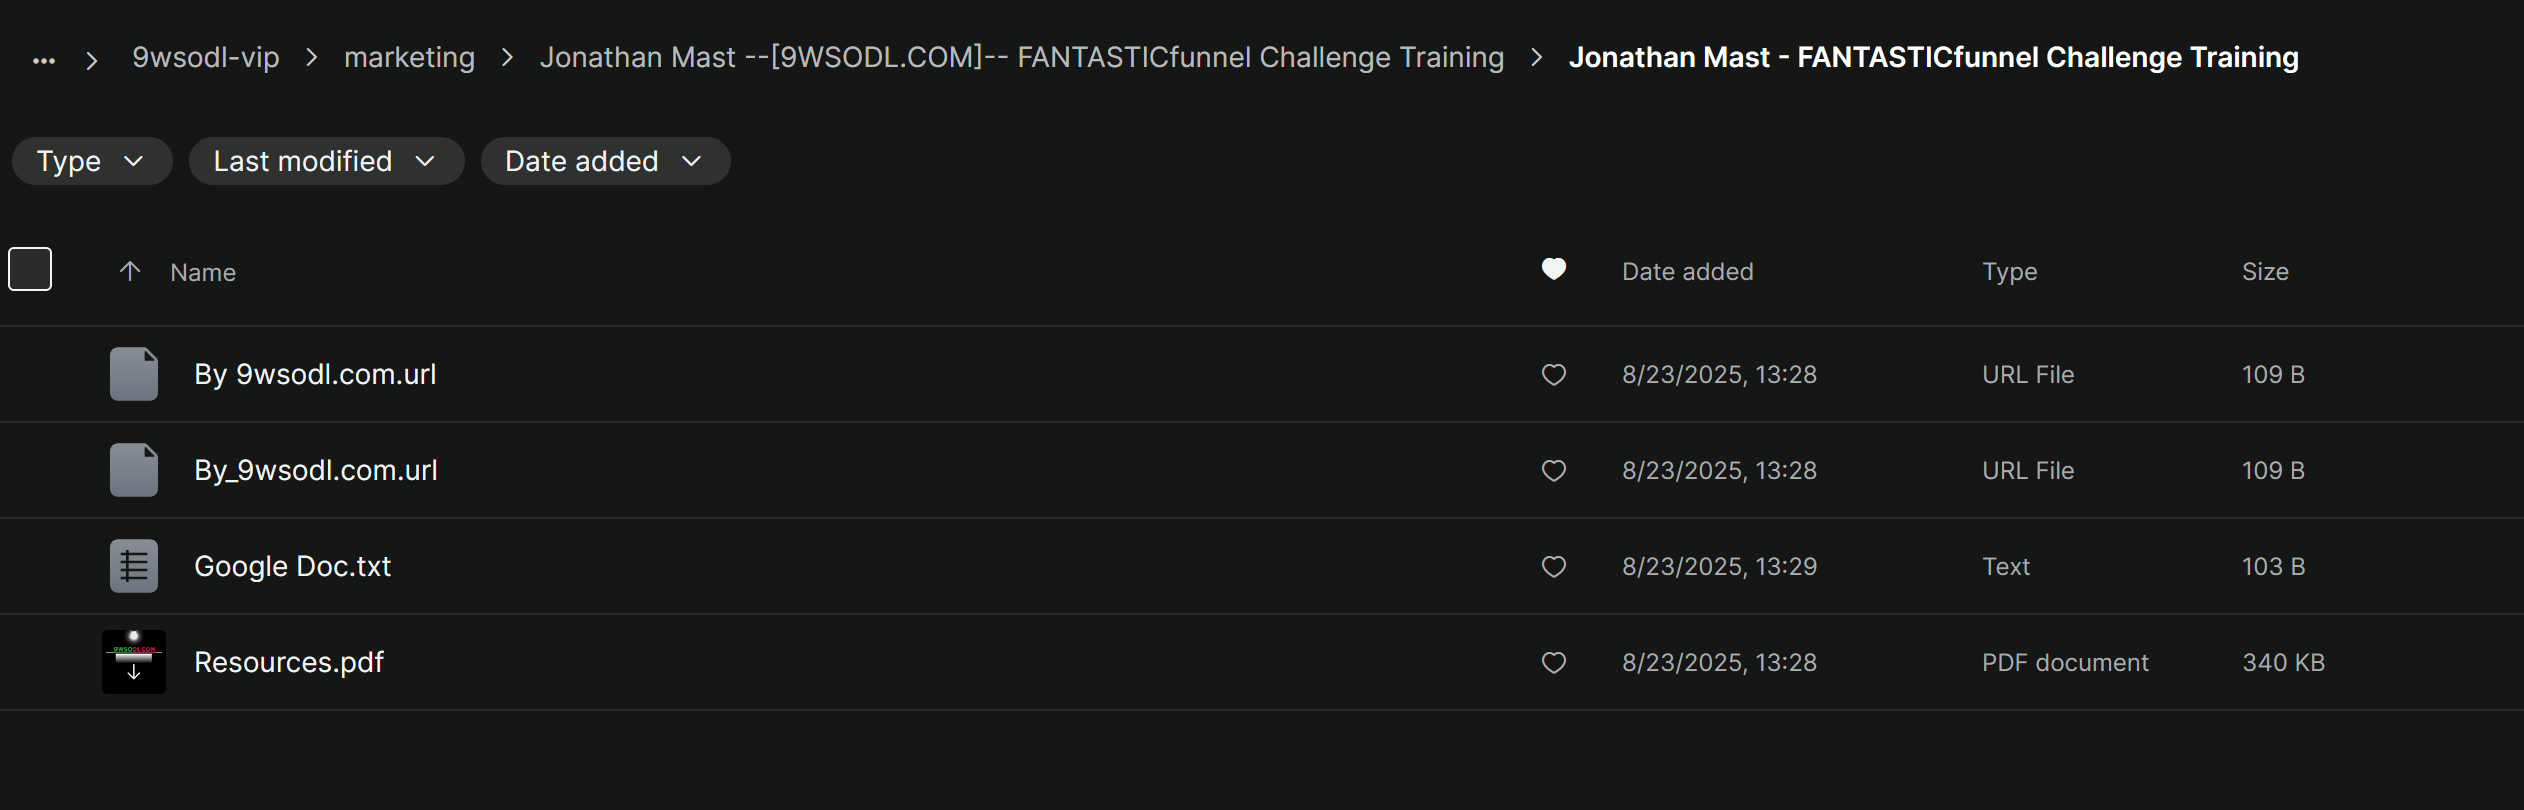2524x810 pixels.
Task: Open the Type filter dropdown
Action: click(91, 161)
